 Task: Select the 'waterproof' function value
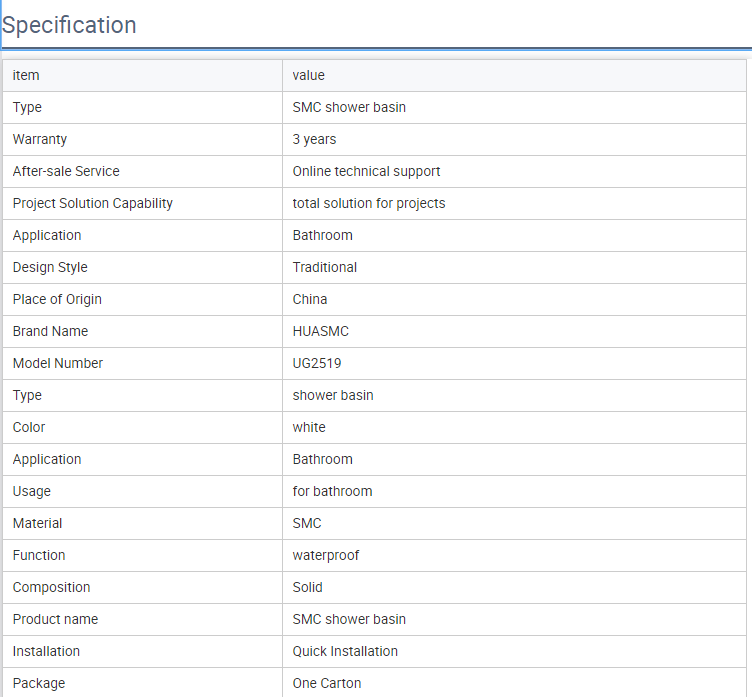click(x=326, y=555)
